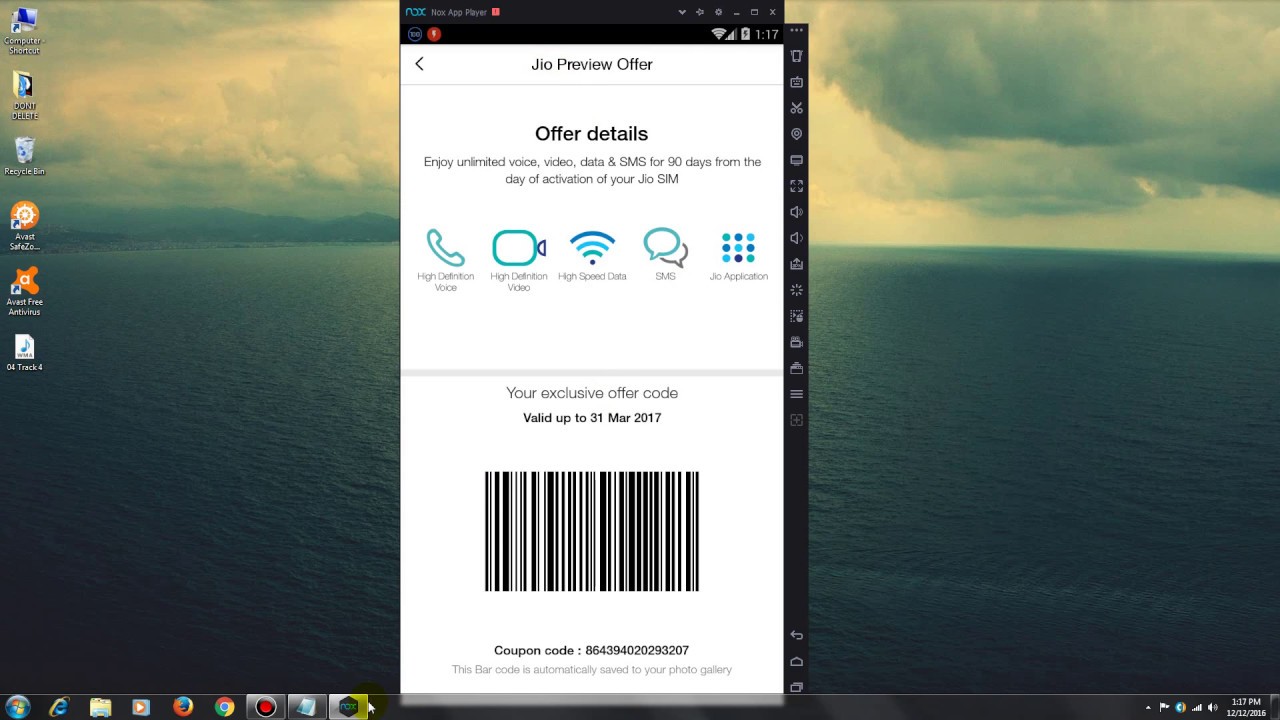Screen dimensions: 1280x720
Task: Click the pin icon in Nox title bar
Action: (700, 12)
